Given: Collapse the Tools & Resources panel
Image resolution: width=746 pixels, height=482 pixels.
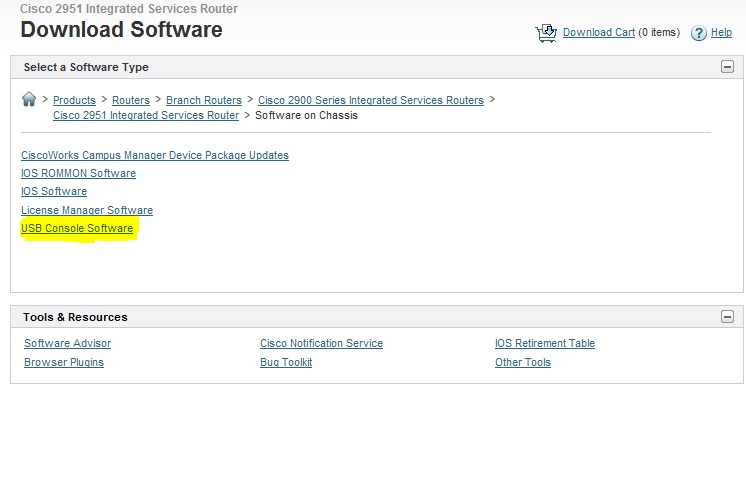Looking at the screenshot, I should (x=727, y=316).
